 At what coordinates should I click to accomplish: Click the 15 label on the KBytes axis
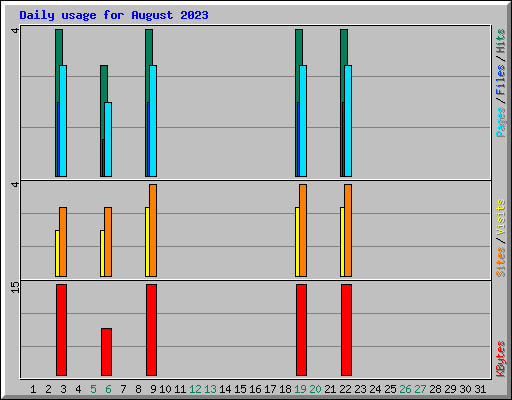(15, 287)
